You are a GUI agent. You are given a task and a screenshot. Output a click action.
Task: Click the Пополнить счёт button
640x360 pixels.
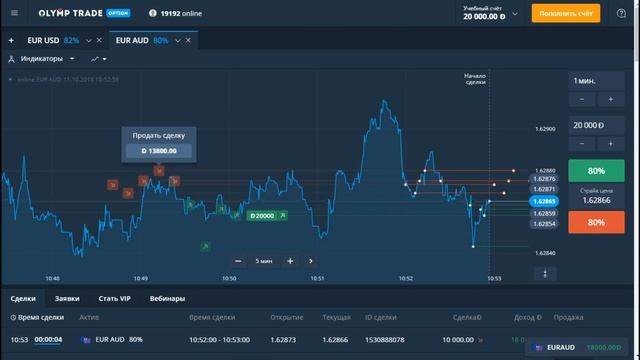tap(566, 13)
